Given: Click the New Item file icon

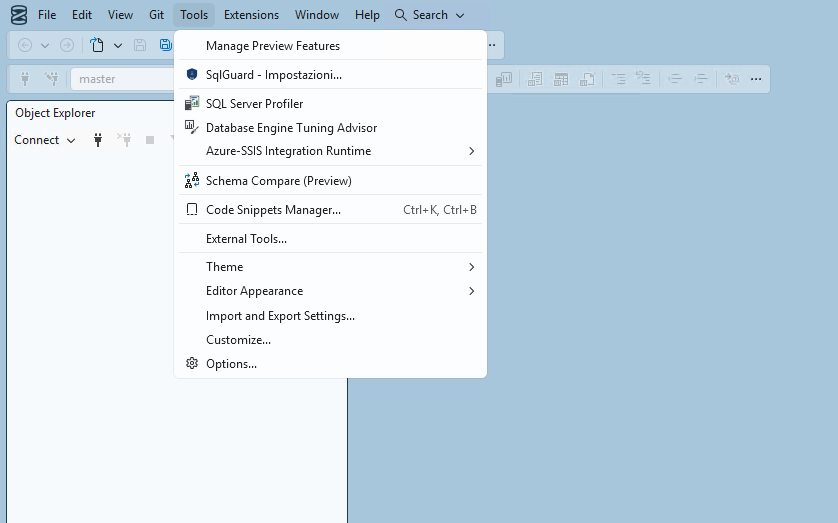Looking at the screenshot, I should (x=97, y=45).
